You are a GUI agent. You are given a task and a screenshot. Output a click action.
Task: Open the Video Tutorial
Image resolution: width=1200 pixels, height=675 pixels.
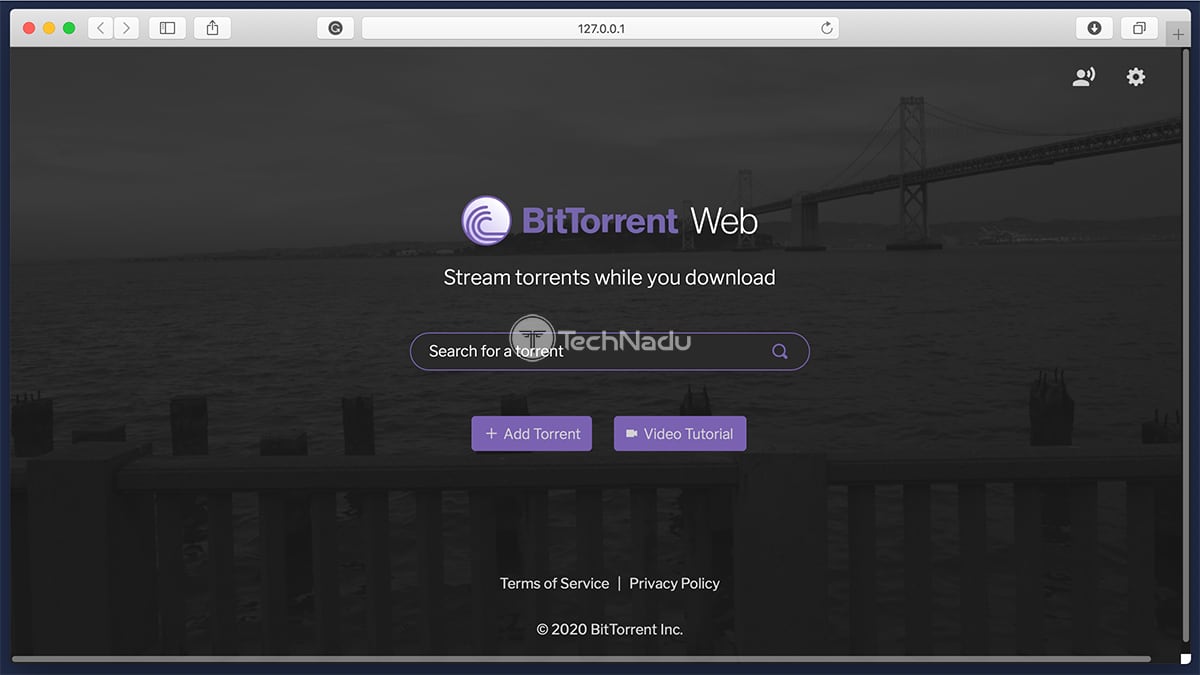680,434
